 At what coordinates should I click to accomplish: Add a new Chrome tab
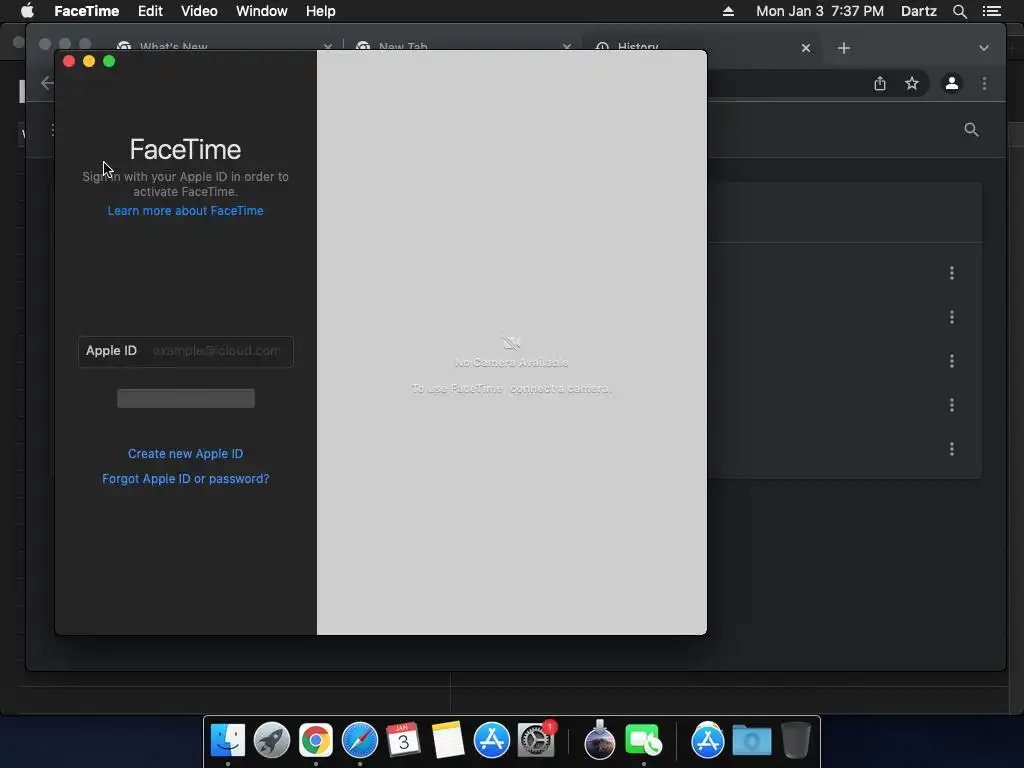click(844, 48)
